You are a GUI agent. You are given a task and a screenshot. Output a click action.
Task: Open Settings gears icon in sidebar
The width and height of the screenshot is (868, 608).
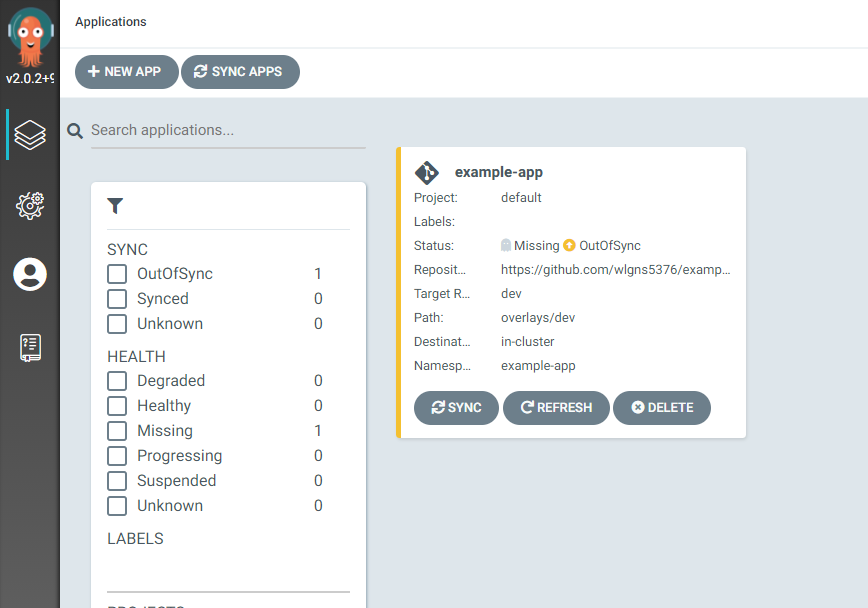pos(30,205)
